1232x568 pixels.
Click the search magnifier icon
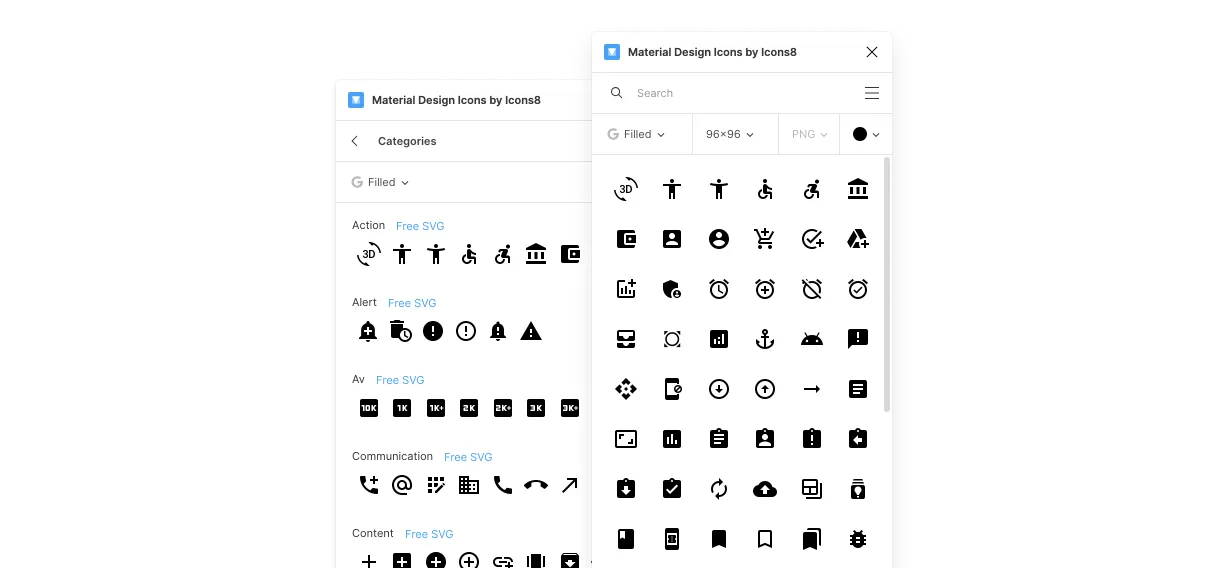click(x=617, y=93)
